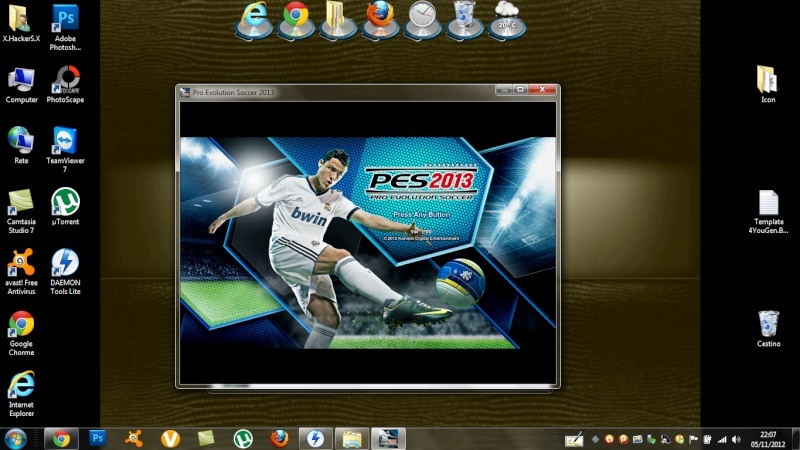Image resolution: width=800 pixels, height=450 pixels.
Task: Open Windows Explorer from the taskbar
Action: [352, 439]
